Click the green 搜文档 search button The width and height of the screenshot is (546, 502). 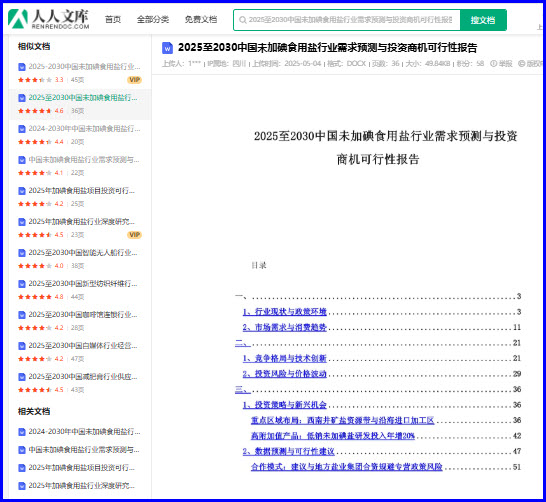point(483,20)
